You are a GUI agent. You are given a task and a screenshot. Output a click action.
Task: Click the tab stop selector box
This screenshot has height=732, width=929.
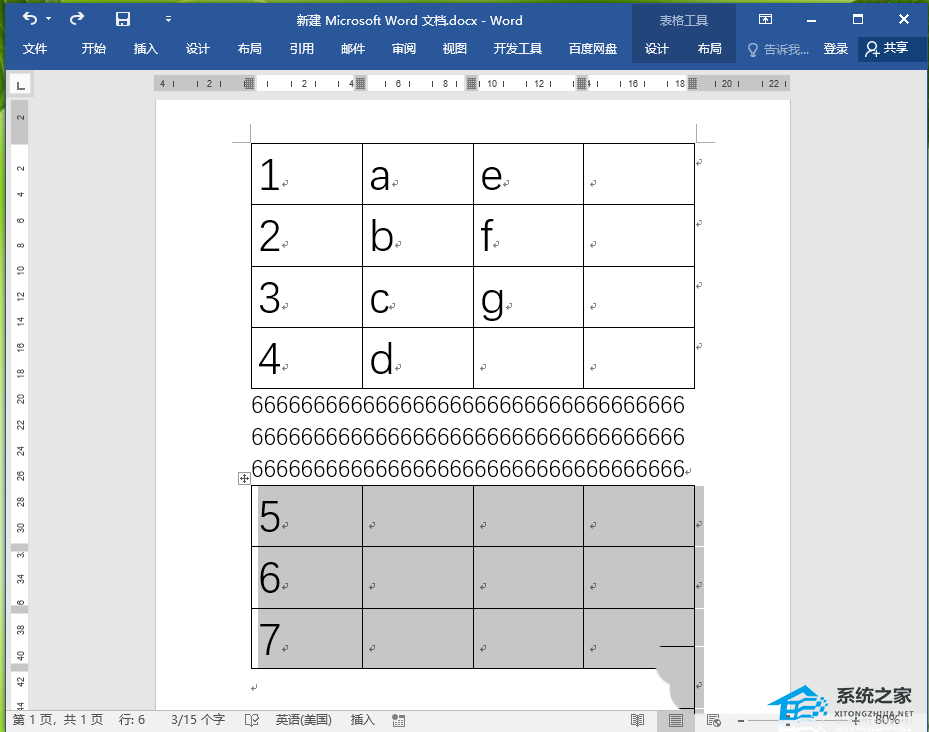[x=21, y=85]
